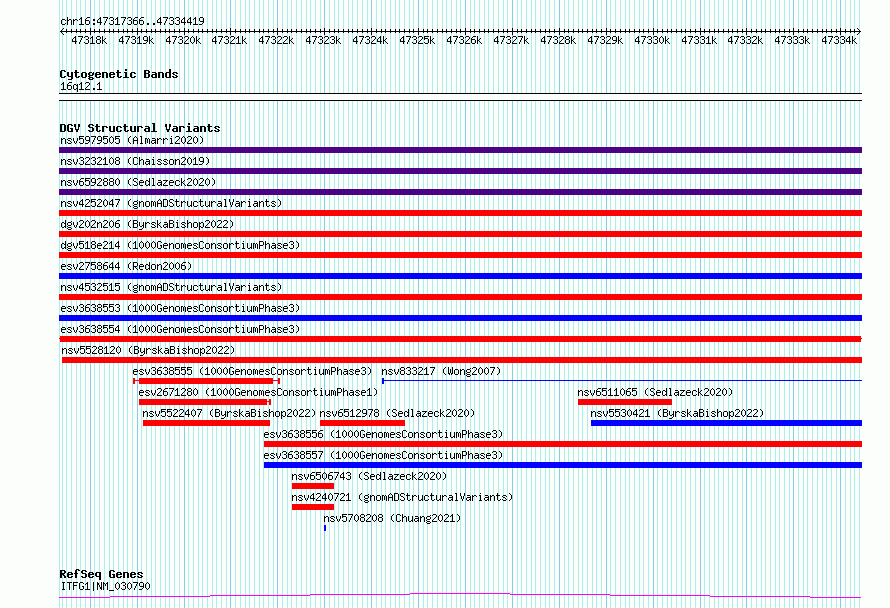Click the nsv5530421 (ByrskaBishop2022) label
Screen dimensions: 890x608
point(677,413)
